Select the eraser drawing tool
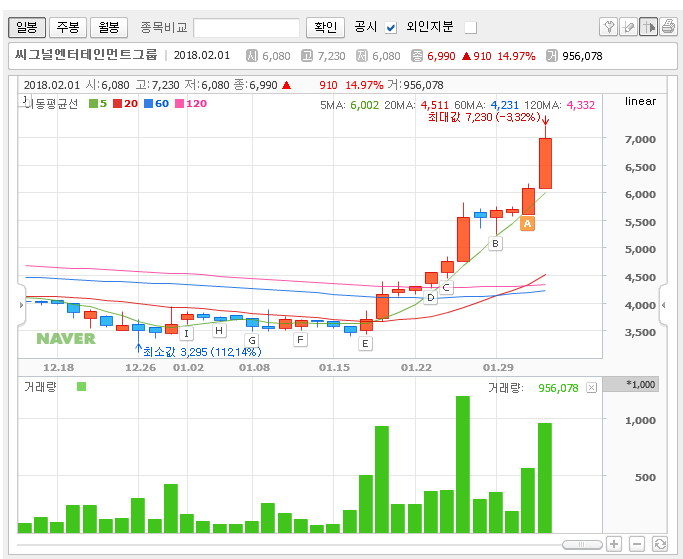Image resolution: width=683 pixels, height=559 pixels. pos(628,27)
